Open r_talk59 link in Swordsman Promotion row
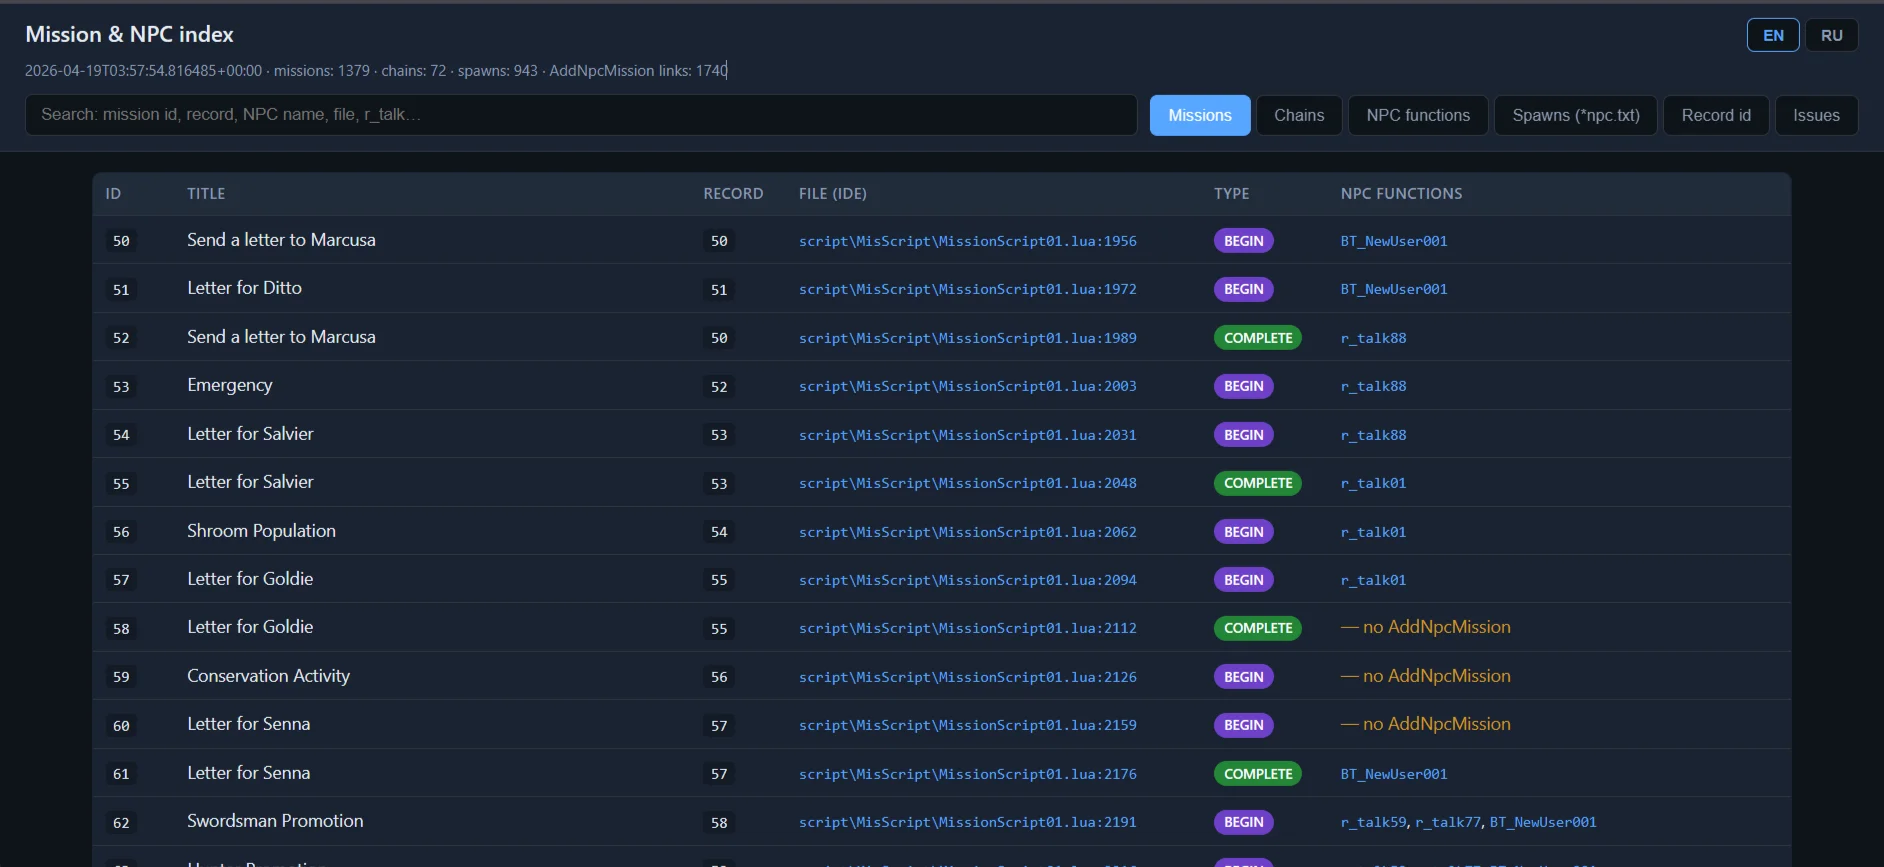Viewport: 1884px width, 867px height. 1373,822
